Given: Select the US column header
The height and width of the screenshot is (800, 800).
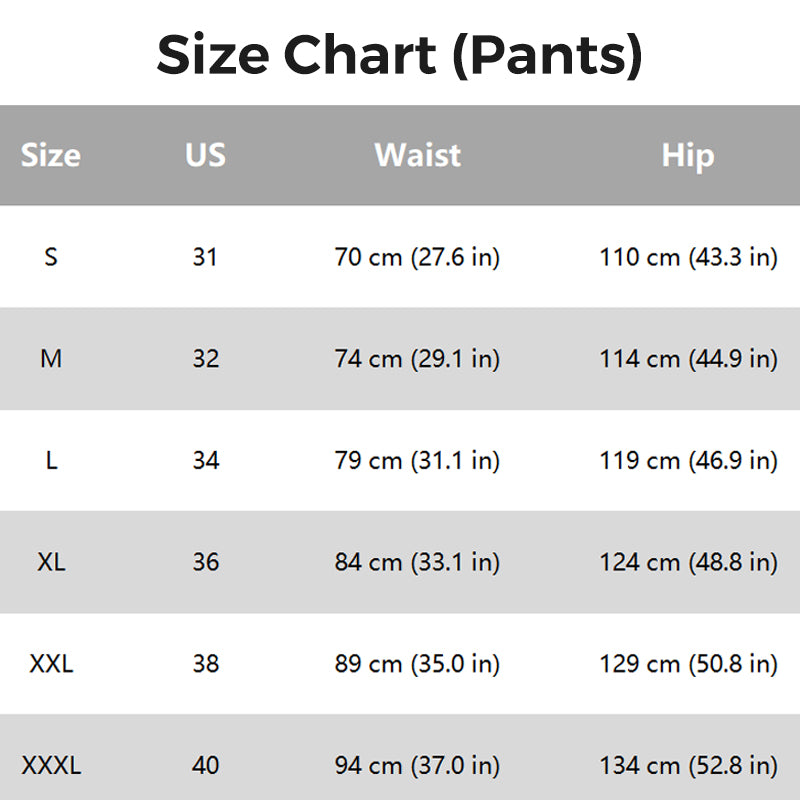Looking at the screenshot, I should point(205,155).
